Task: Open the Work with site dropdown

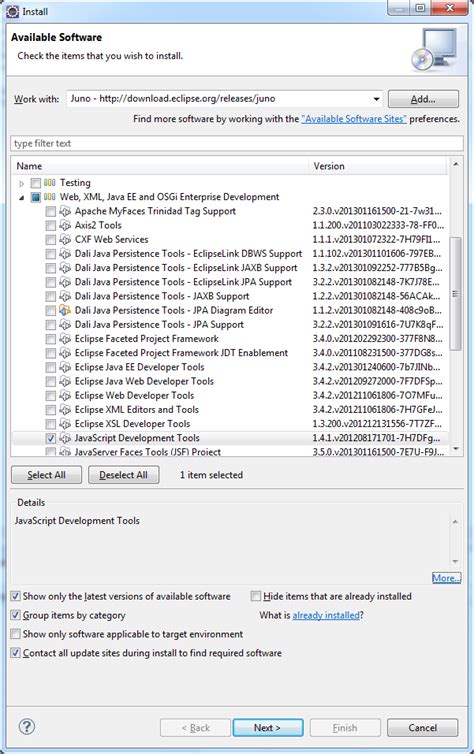Action: click(376, 99)
